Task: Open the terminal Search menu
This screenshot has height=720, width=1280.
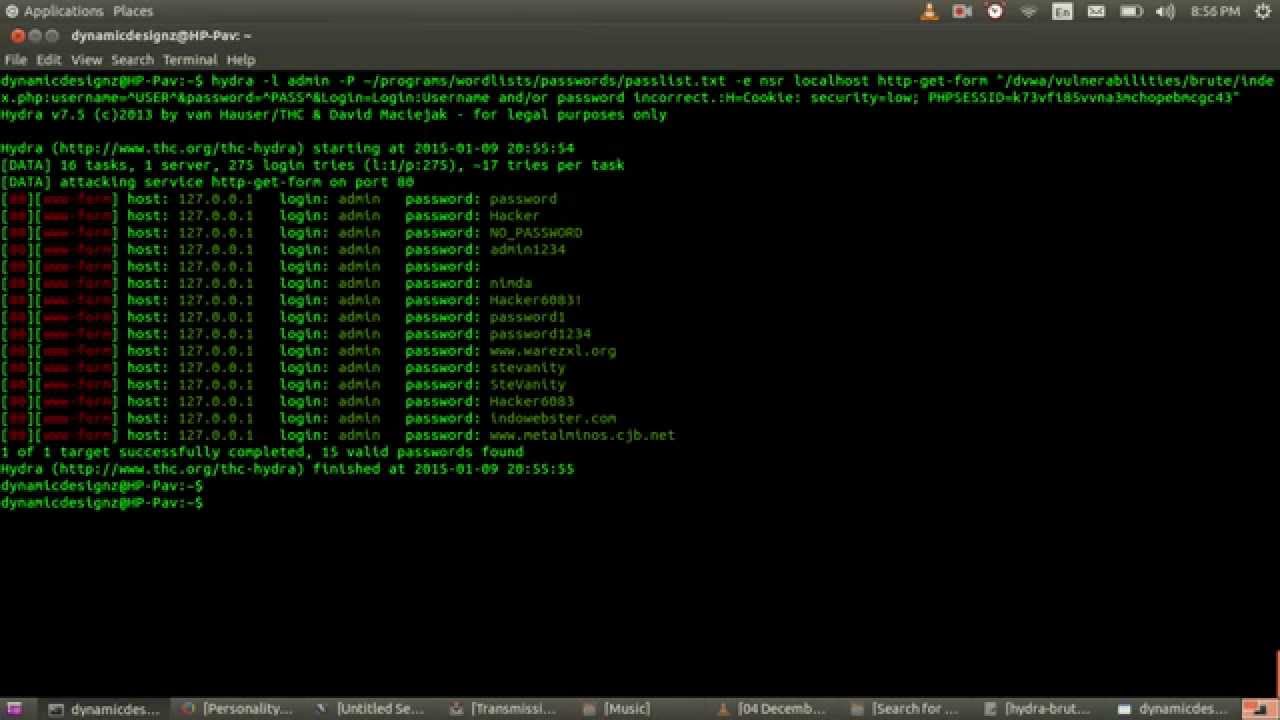Action: click(x=132, y=60)
